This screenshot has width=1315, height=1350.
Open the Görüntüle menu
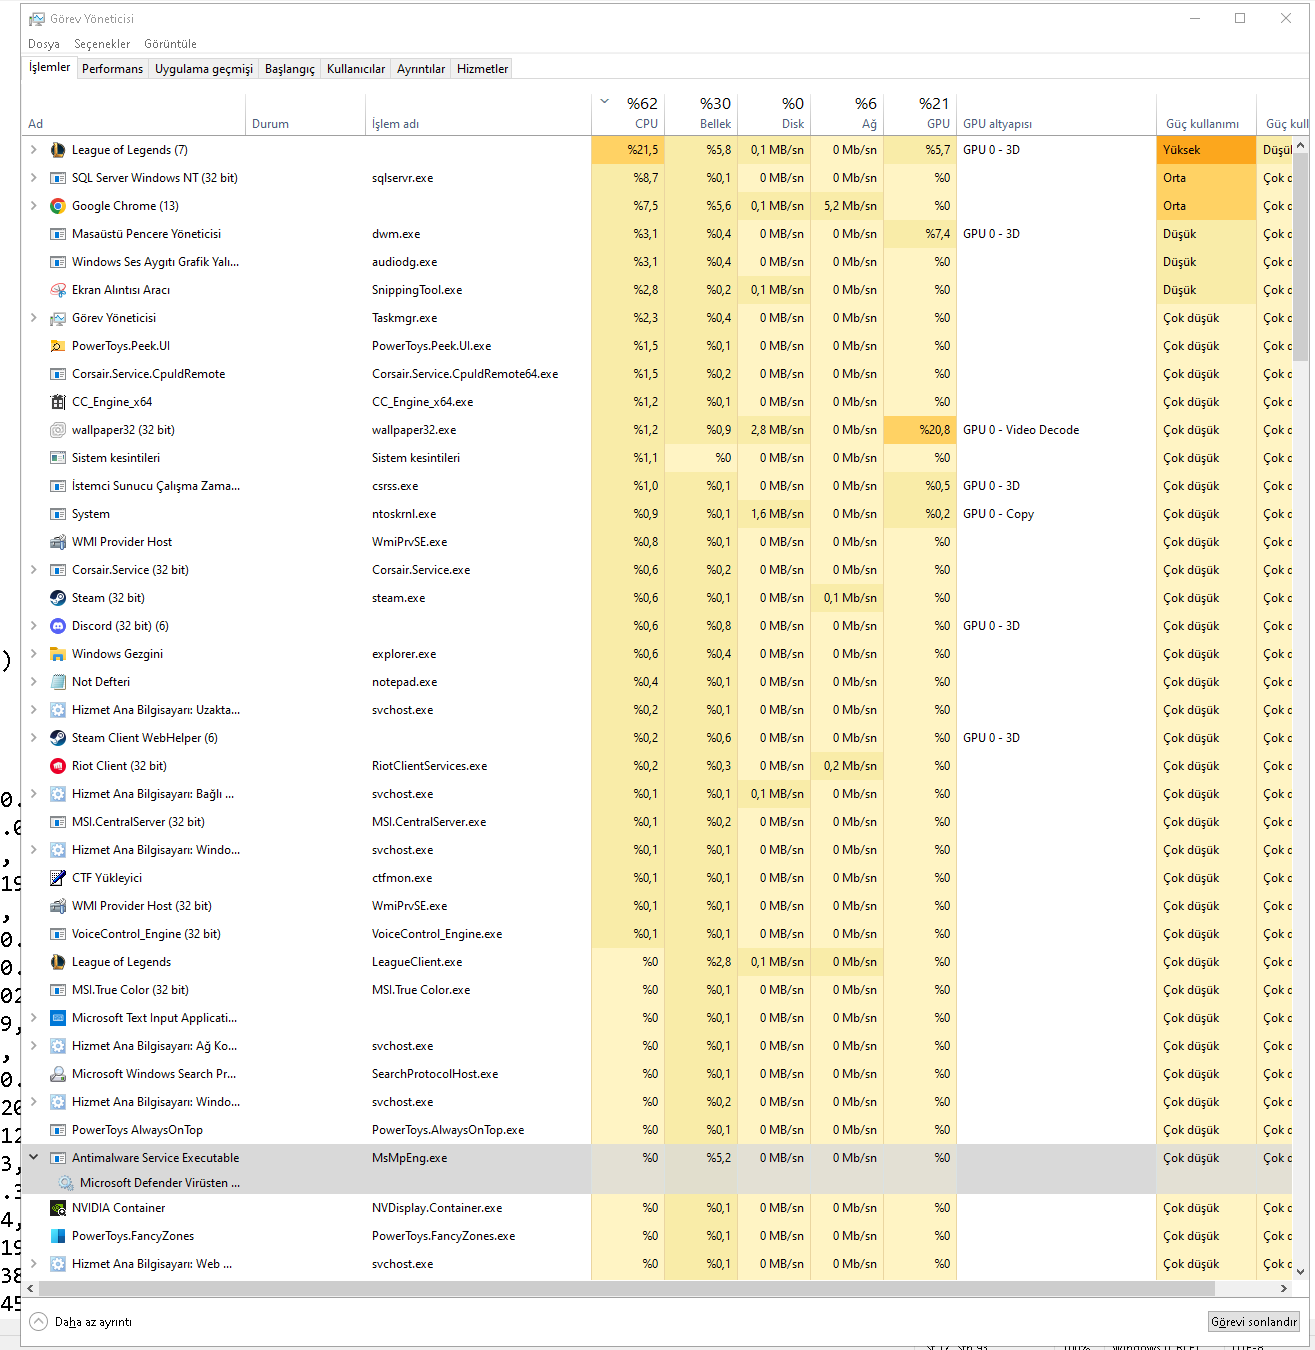click(170, 44)
